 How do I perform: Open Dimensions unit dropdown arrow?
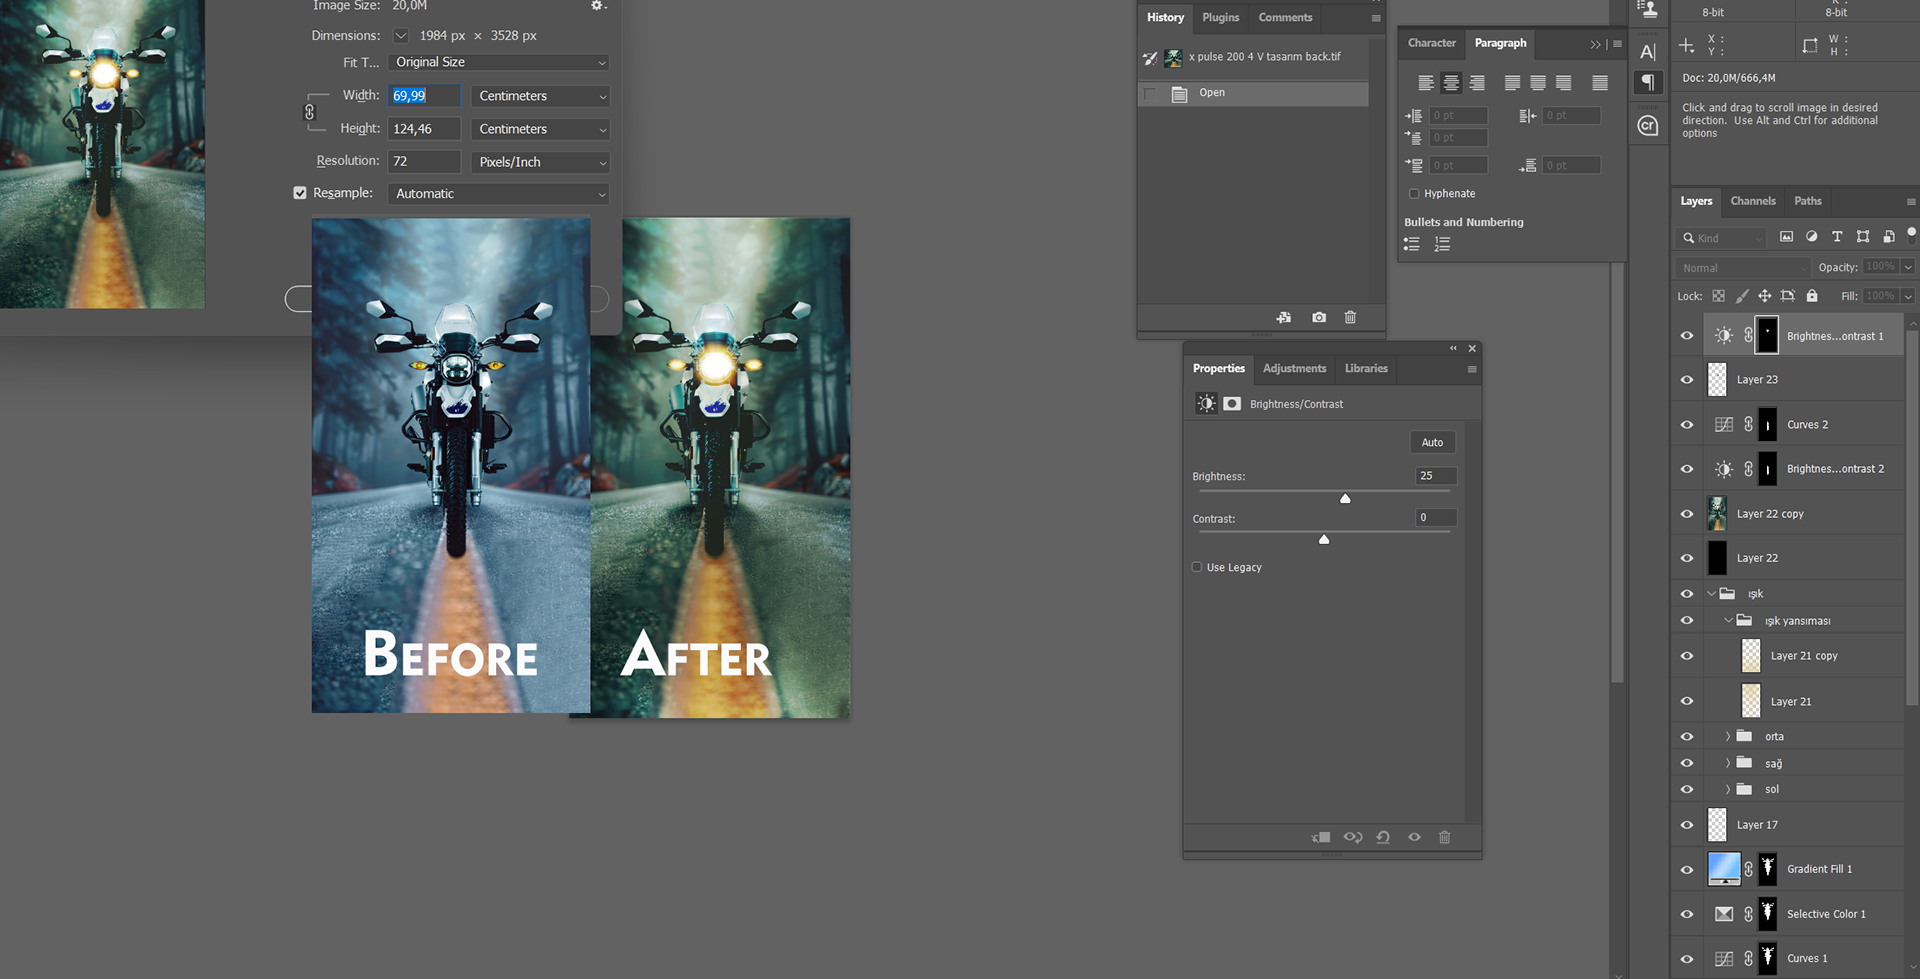click(401, 36)
